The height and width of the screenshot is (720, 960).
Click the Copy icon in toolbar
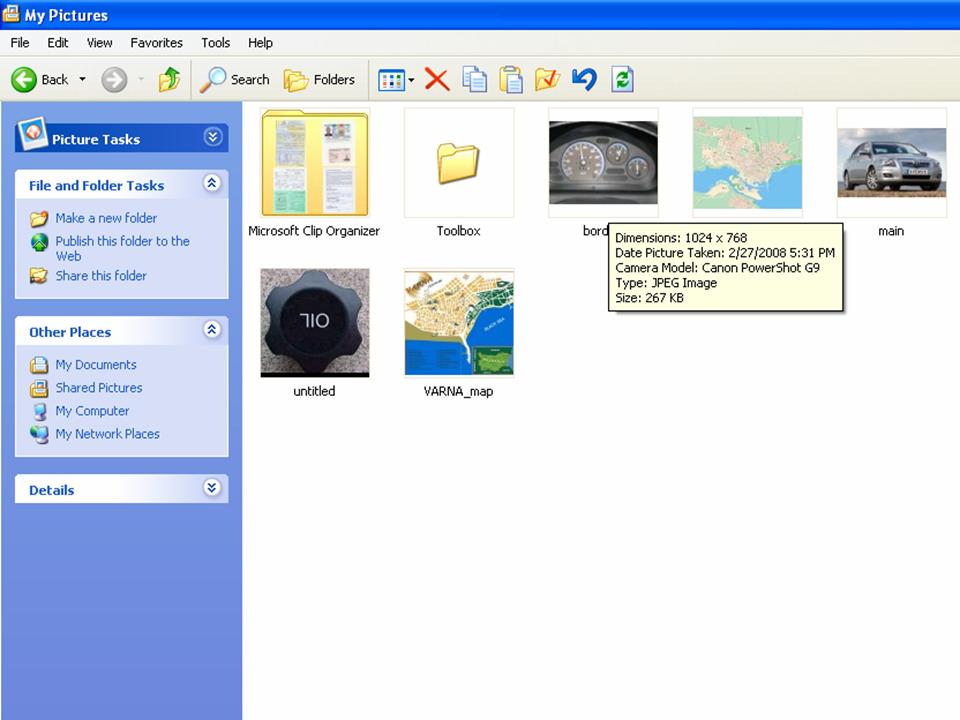tap(474, 80)
